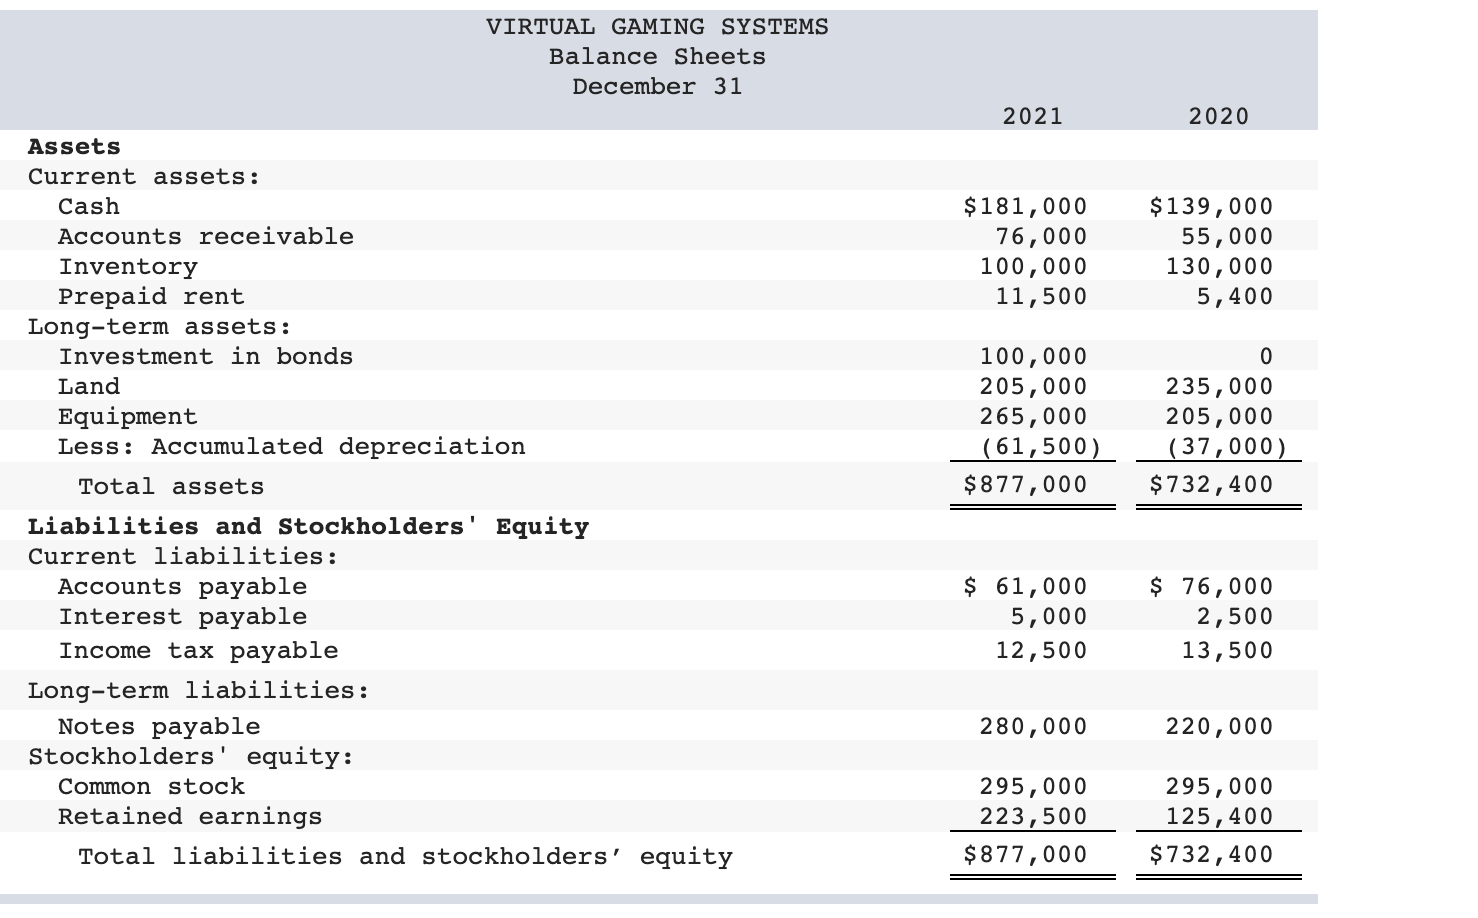The image size is (1478, 918).
Task: Click the Cash 2020 value '$139,000'
Action: tap(1211, 206)
